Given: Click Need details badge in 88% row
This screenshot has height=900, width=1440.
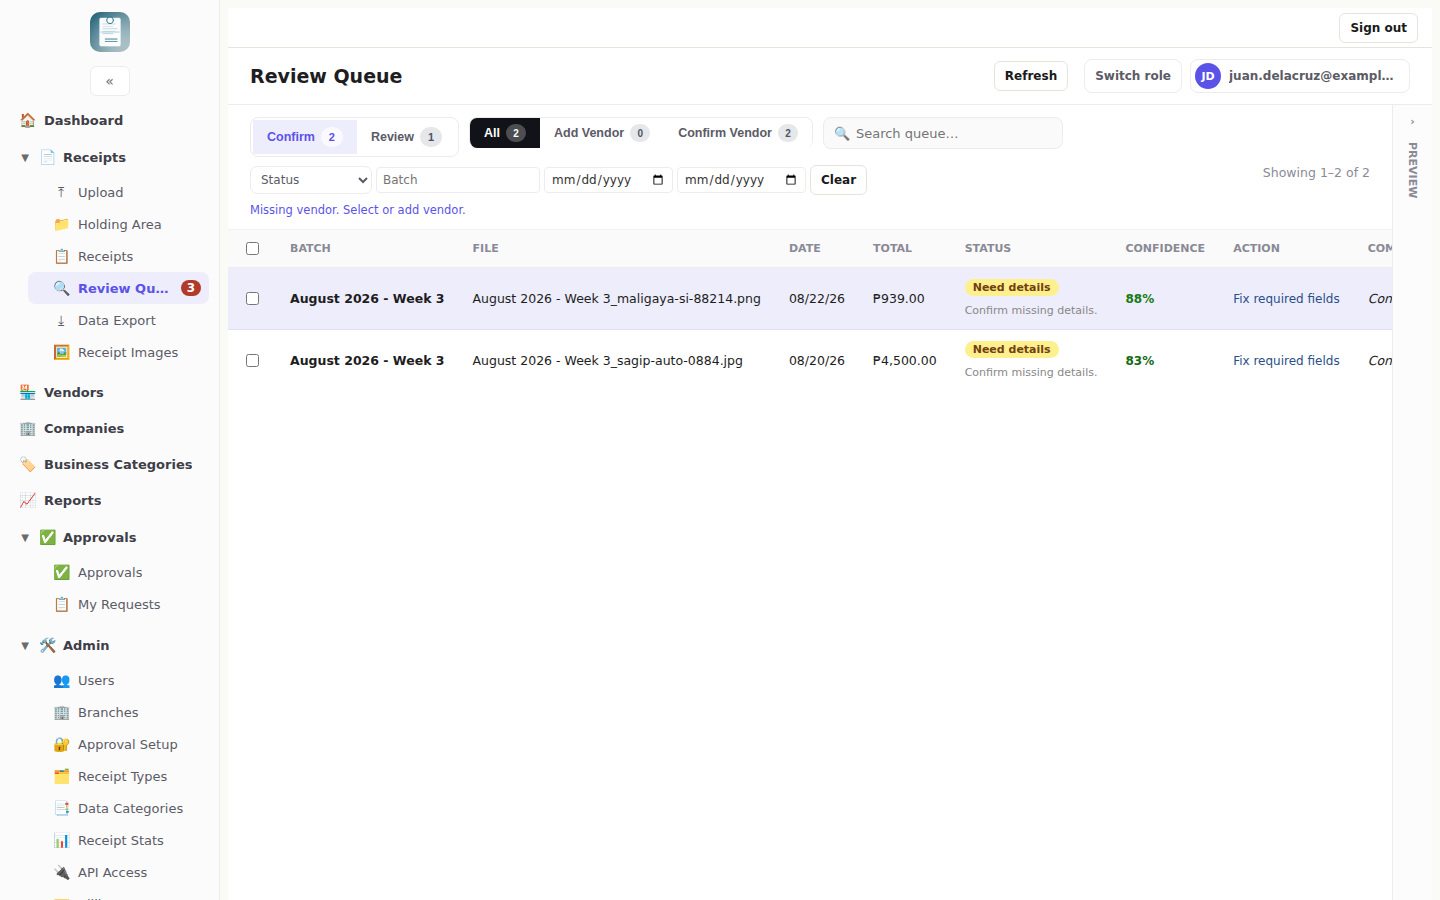Looking at the screenshot, I should 1011,287.
